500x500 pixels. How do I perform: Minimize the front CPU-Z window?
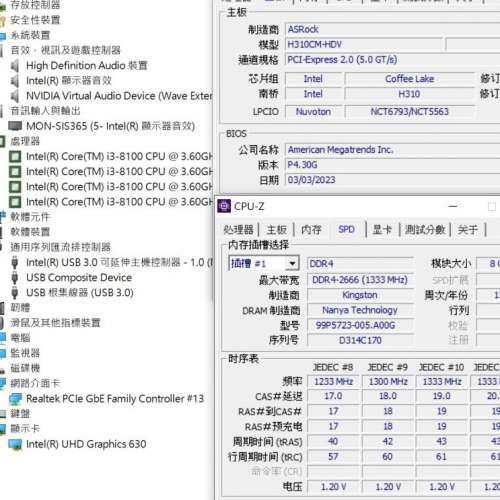pyautogui.click(x=453, y=207)
